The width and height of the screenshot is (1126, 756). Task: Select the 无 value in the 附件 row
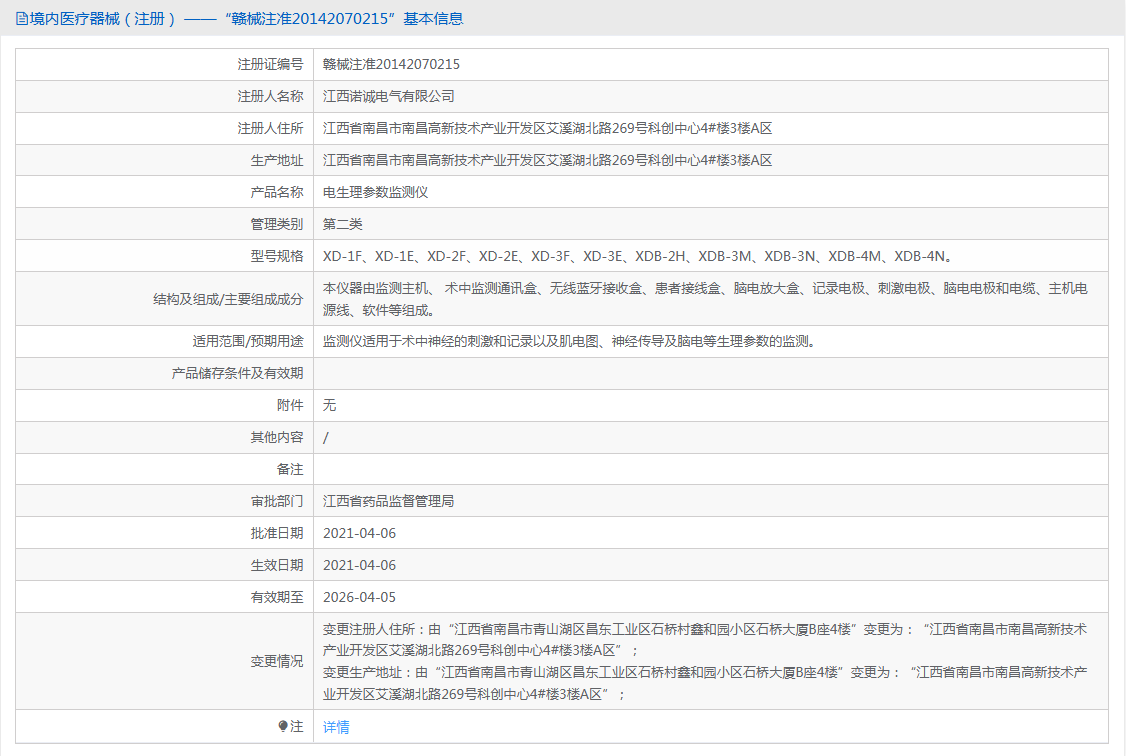point(330,406)
